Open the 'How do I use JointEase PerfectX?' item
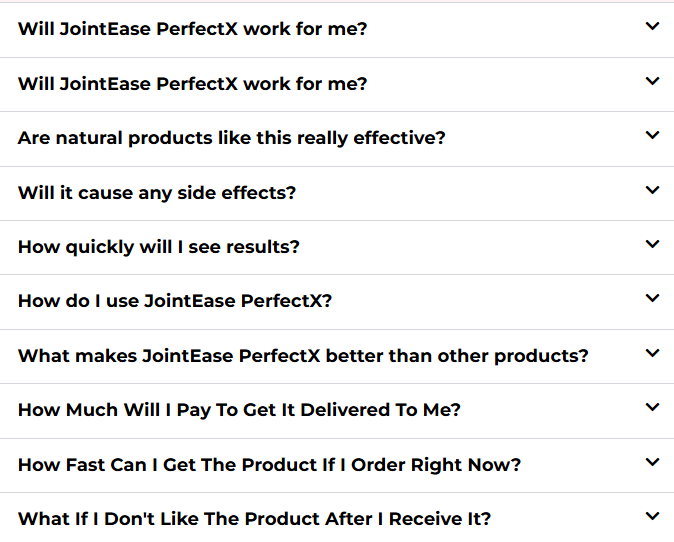Viewport: 674px width, 542px height. (x=175, y=301)
